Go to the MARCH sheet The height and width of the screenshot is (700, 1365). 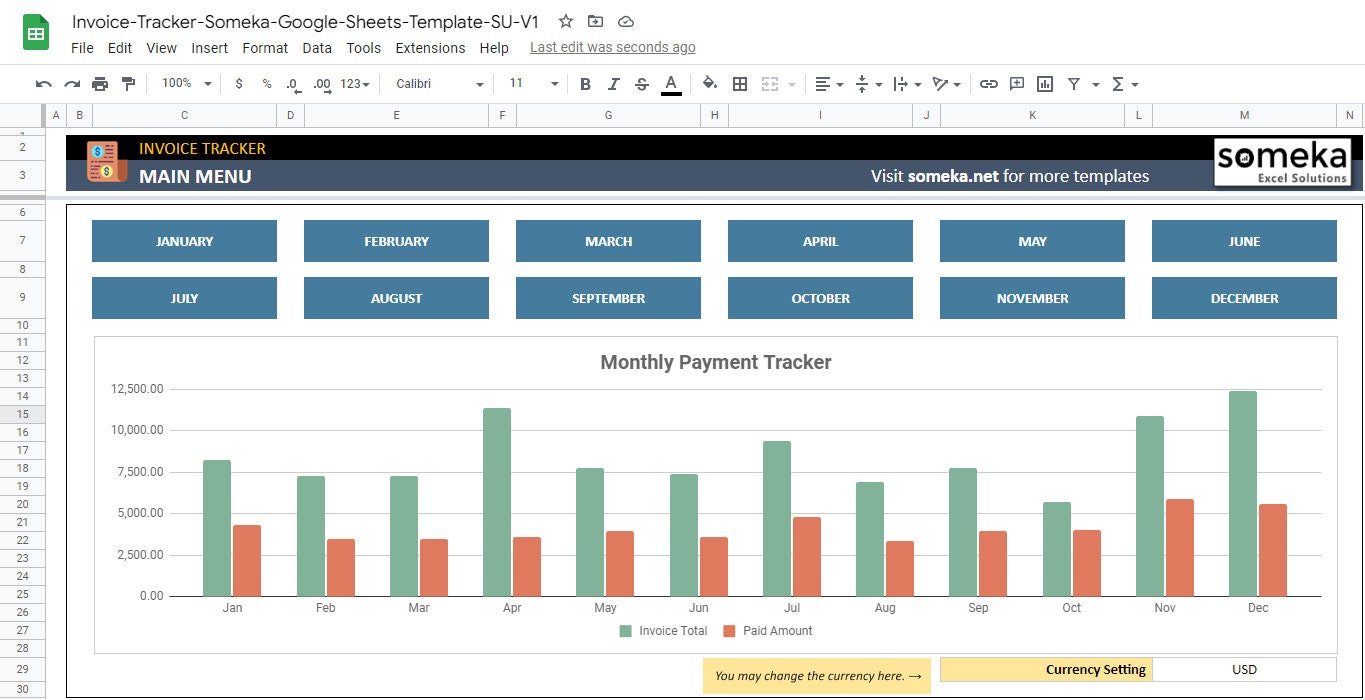tap(608, 241)
